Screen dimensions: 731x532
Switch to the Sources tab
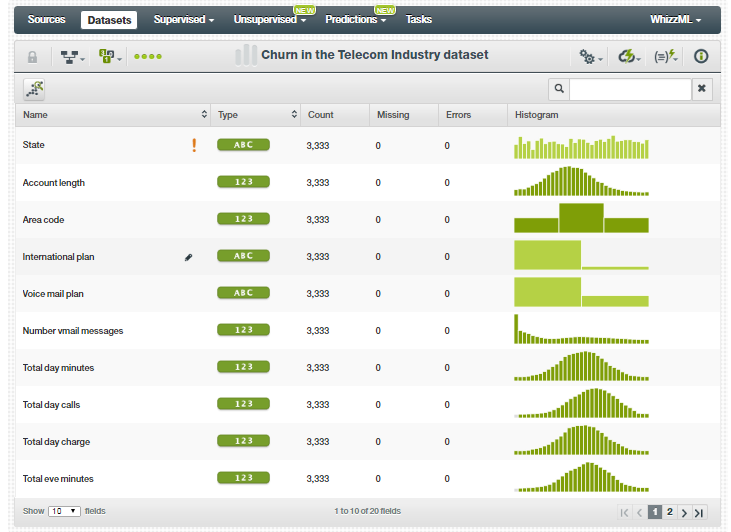47,20
